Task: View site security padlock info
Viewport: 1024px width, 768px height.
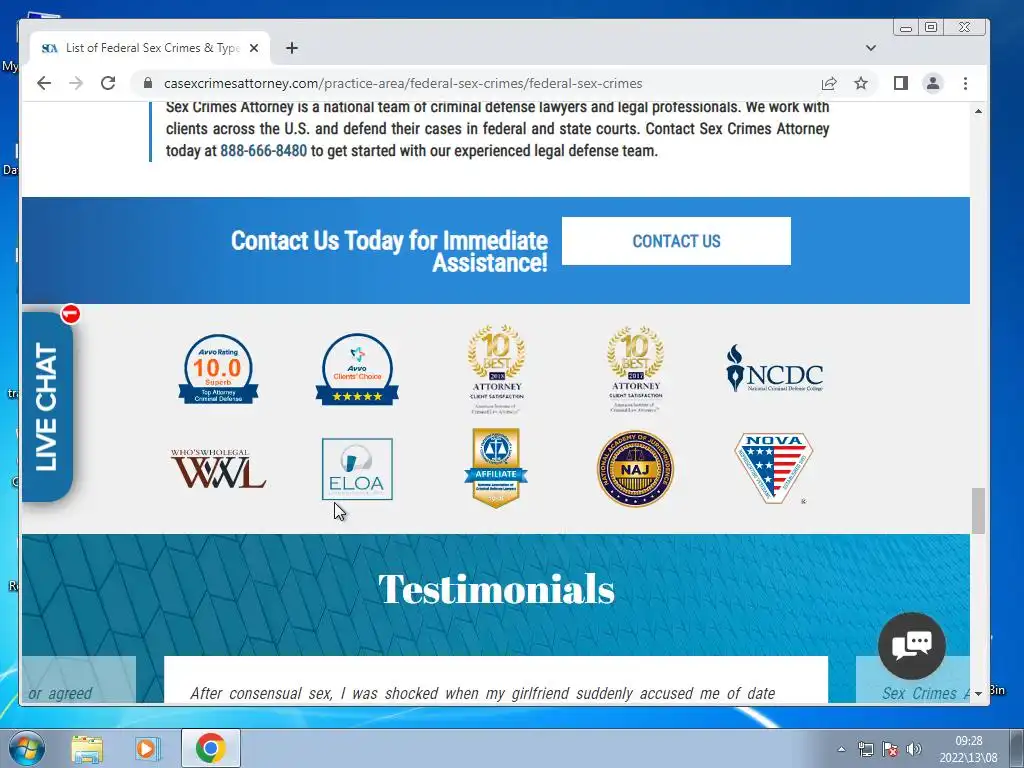Action: coord(148,84)
